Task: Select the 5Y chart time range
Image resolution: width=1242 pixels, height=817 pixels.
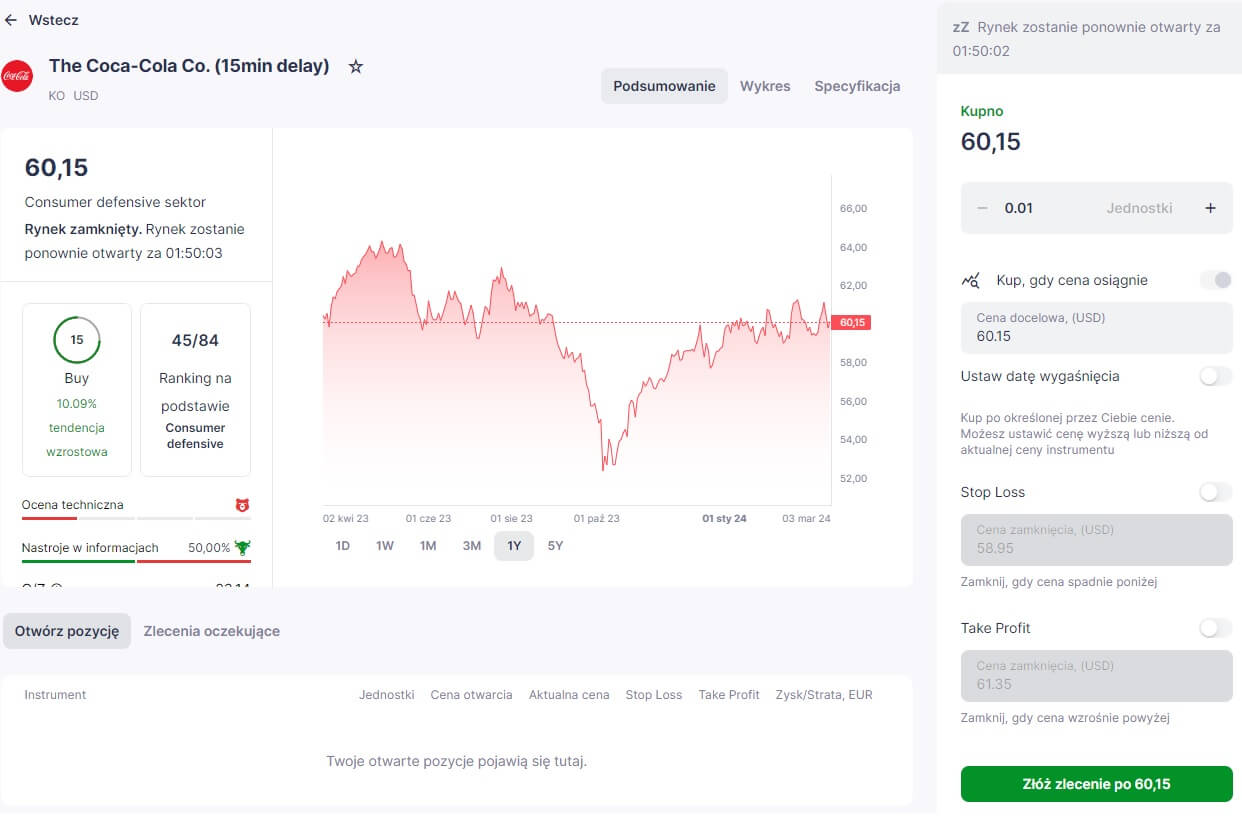Action: click(x=555, y=546)
